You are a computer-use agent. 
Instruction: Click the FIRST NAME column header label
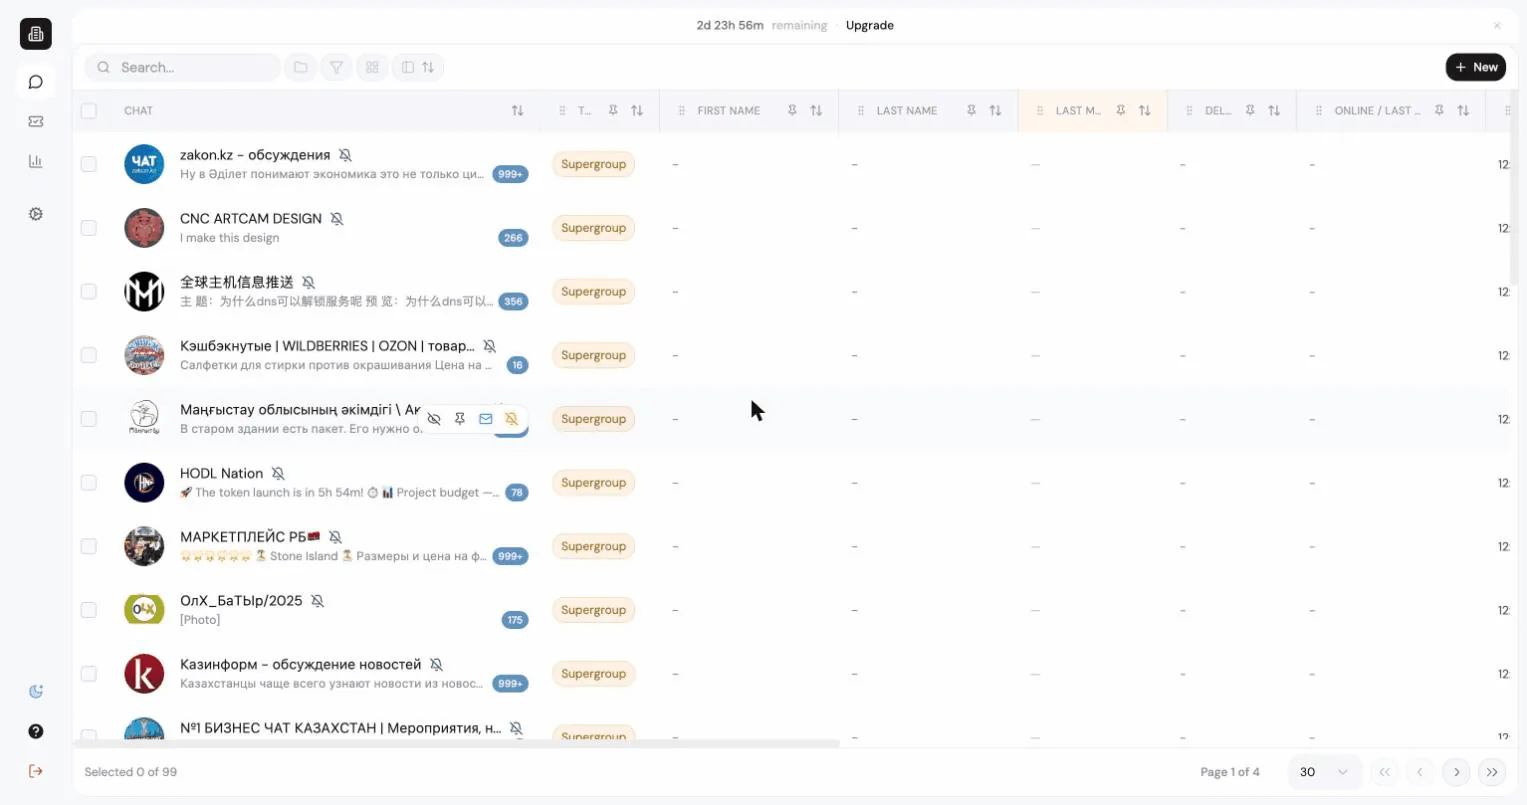(x=729, y=111)
